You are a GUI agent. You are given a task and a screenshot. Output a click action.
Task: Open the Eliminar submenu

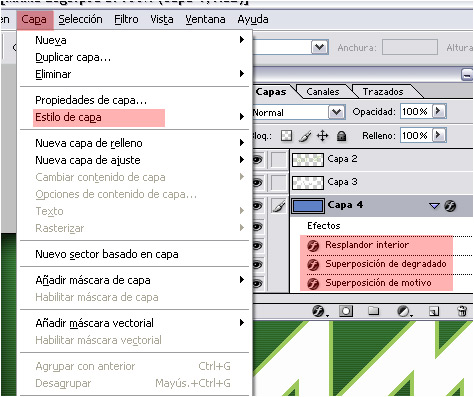coord(135,74)
